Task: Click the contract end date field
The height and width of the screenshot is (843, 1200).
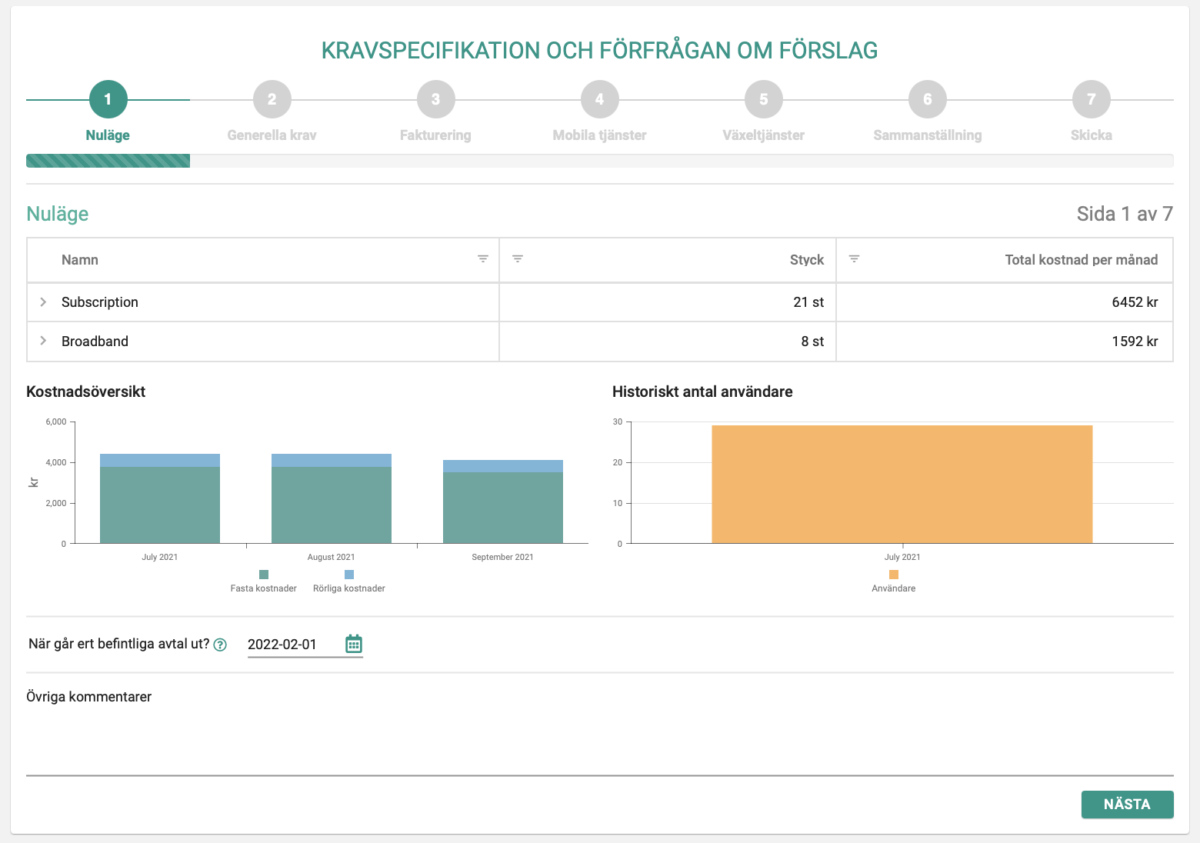Action: pyautogui.click(x=292, y=645)
